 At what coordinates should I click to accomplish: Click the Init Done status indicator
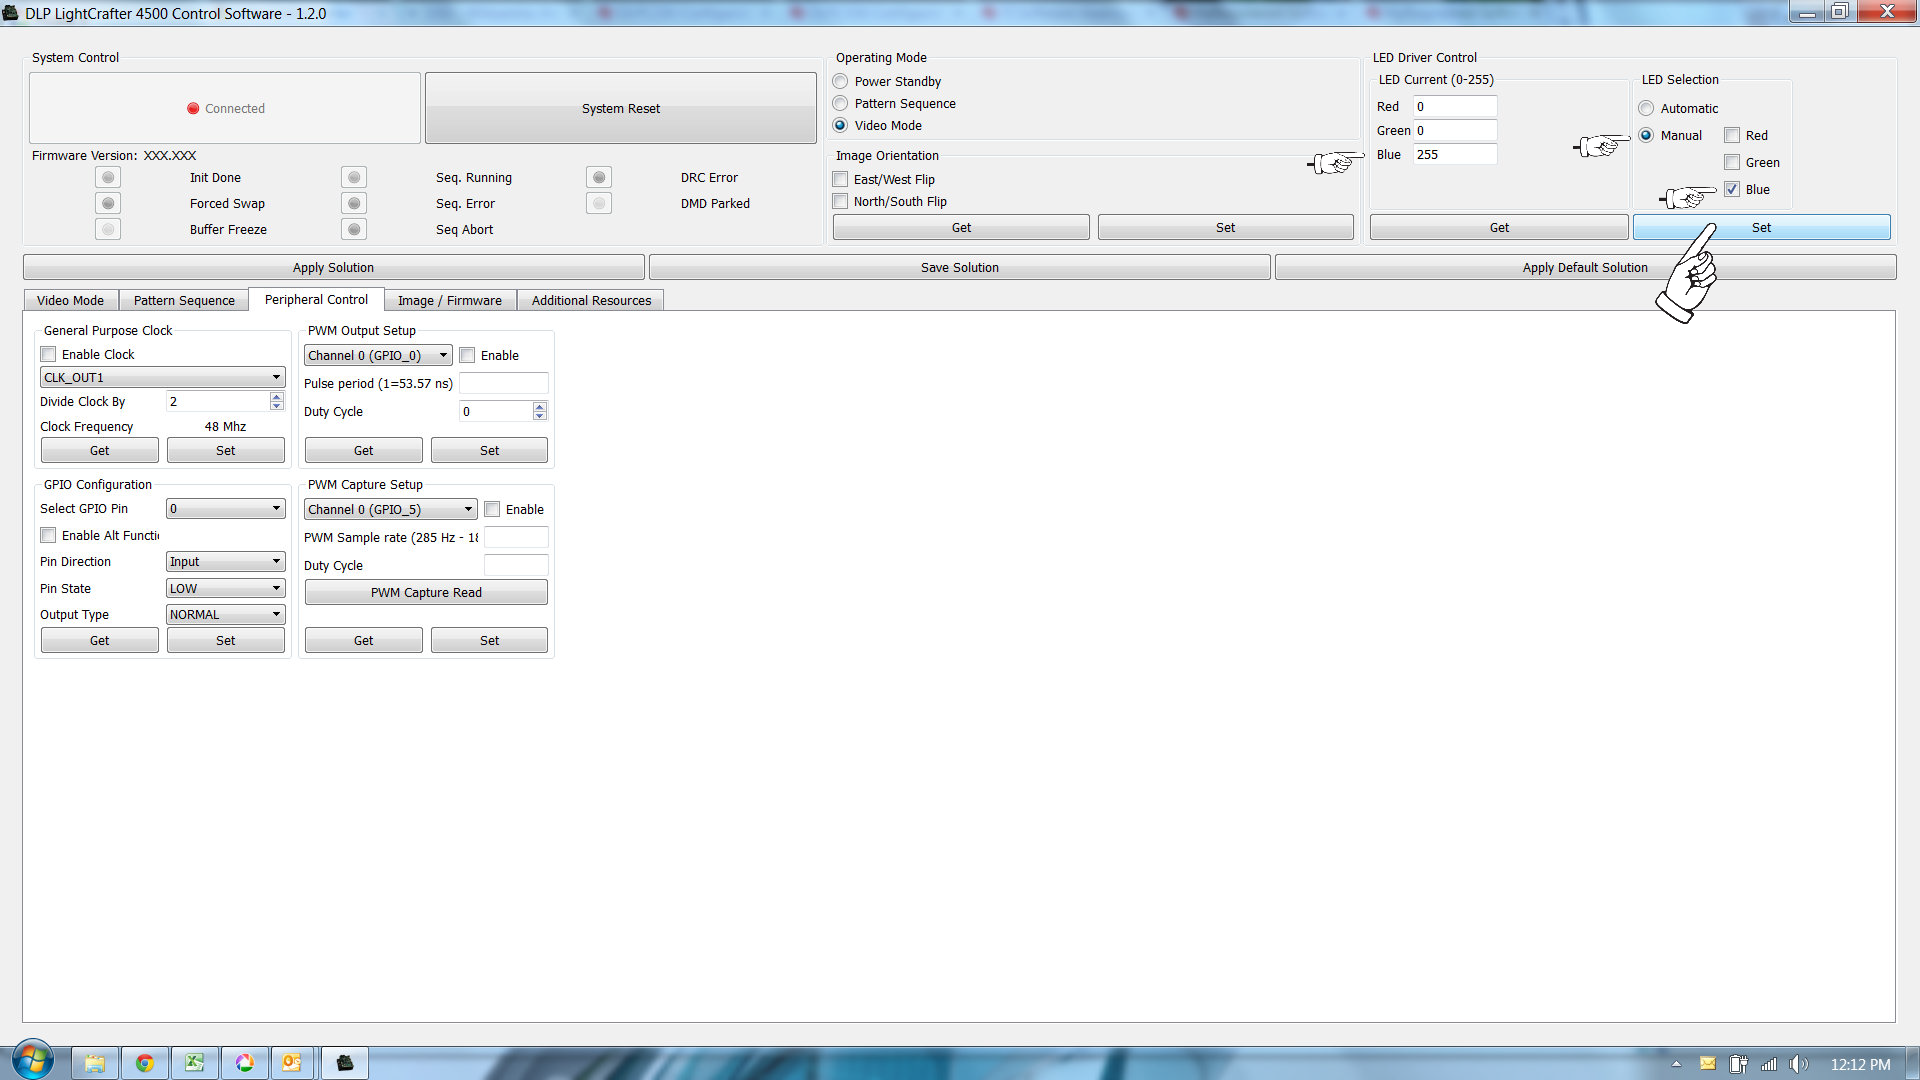click(108, 177)
